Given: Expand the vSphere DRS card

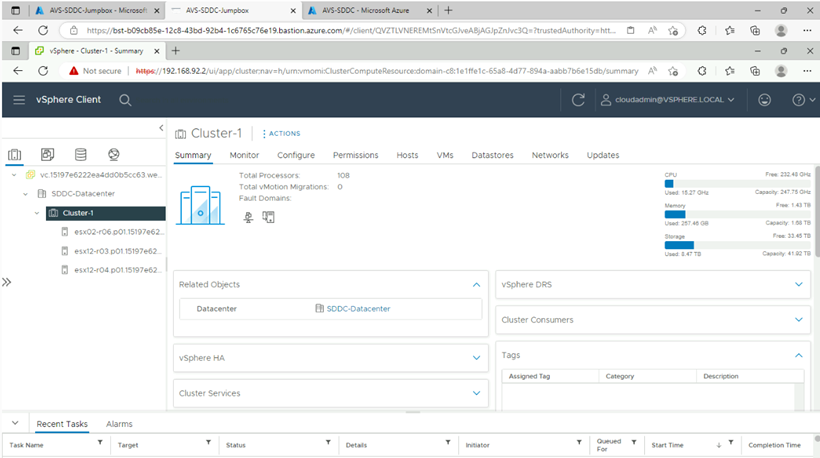Looking at the screenshot, I should point(799,284).
